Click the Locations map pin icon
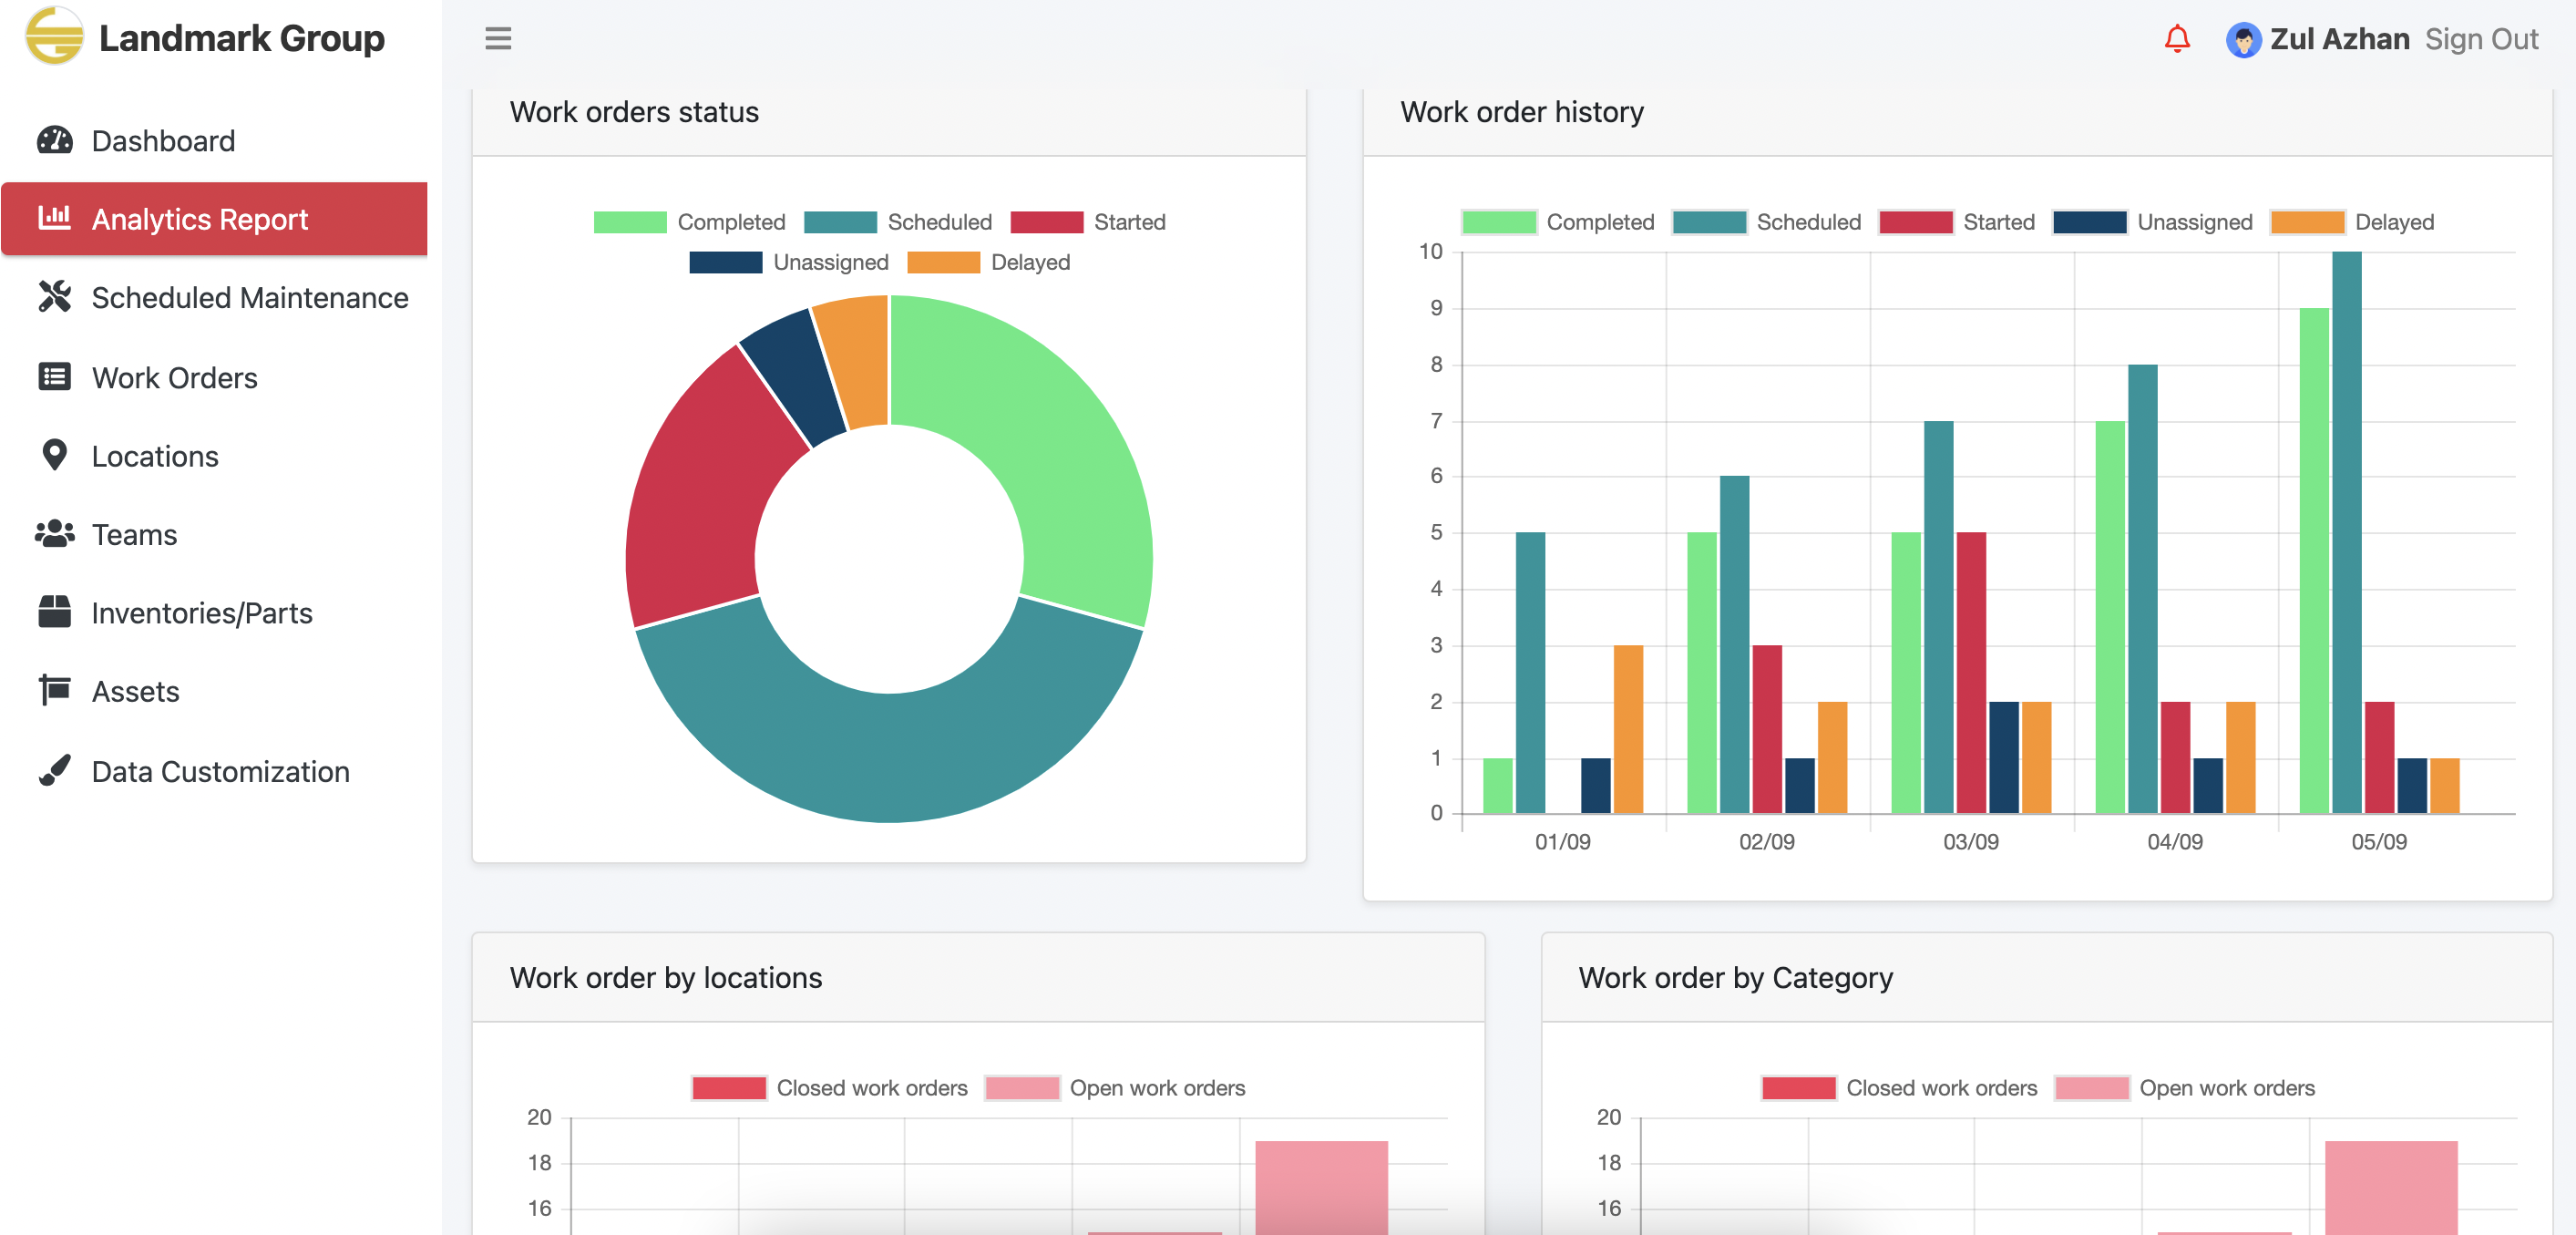 (x=54, y=455)
